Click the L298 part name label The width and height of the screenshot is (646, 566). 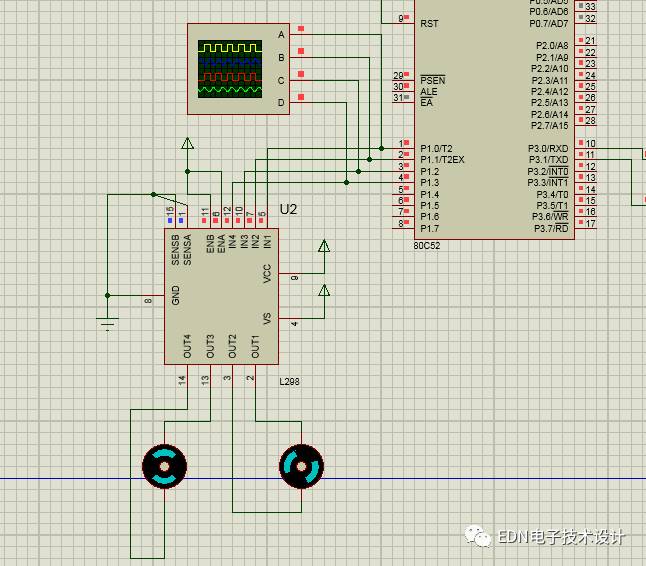pyautogui.click(x=289, y=381)
